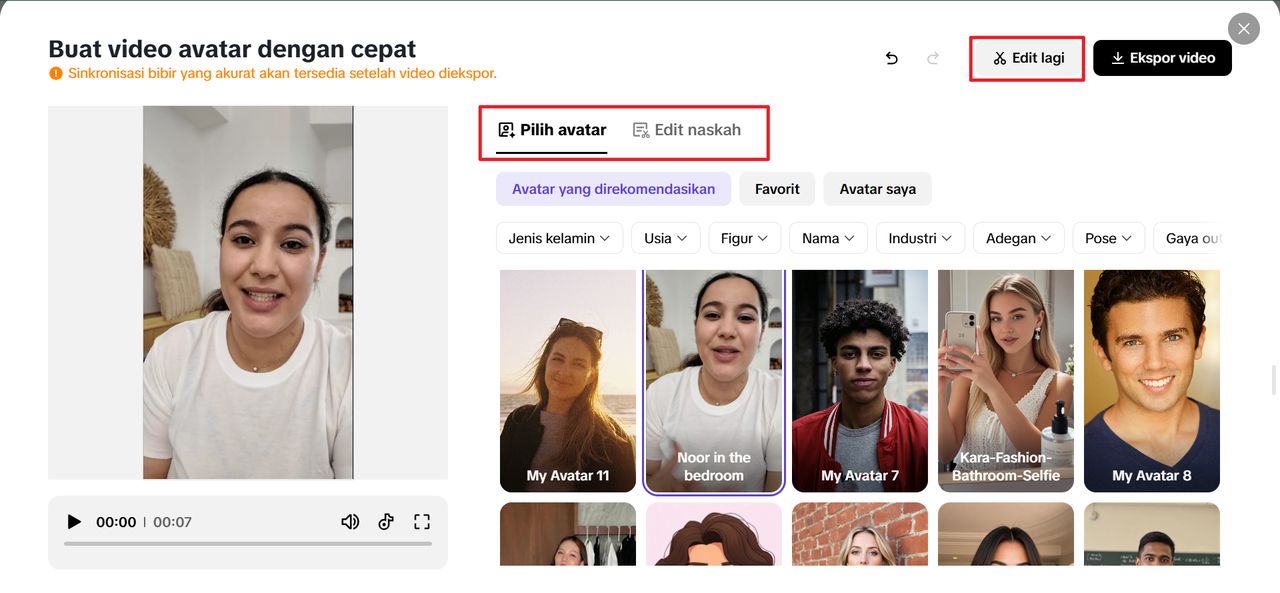This screenshot has height=593, width=1280.
Task: Click the TikTok icon in player
Action: [x=386, y=522]
